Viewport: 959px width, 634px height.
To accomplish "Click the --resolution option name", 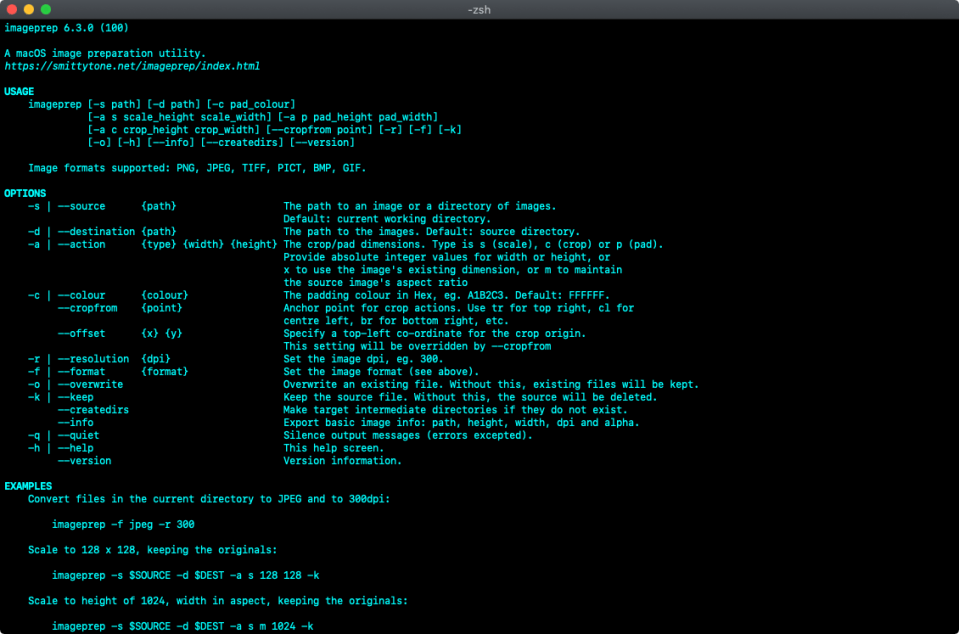I will pos(93,359).
